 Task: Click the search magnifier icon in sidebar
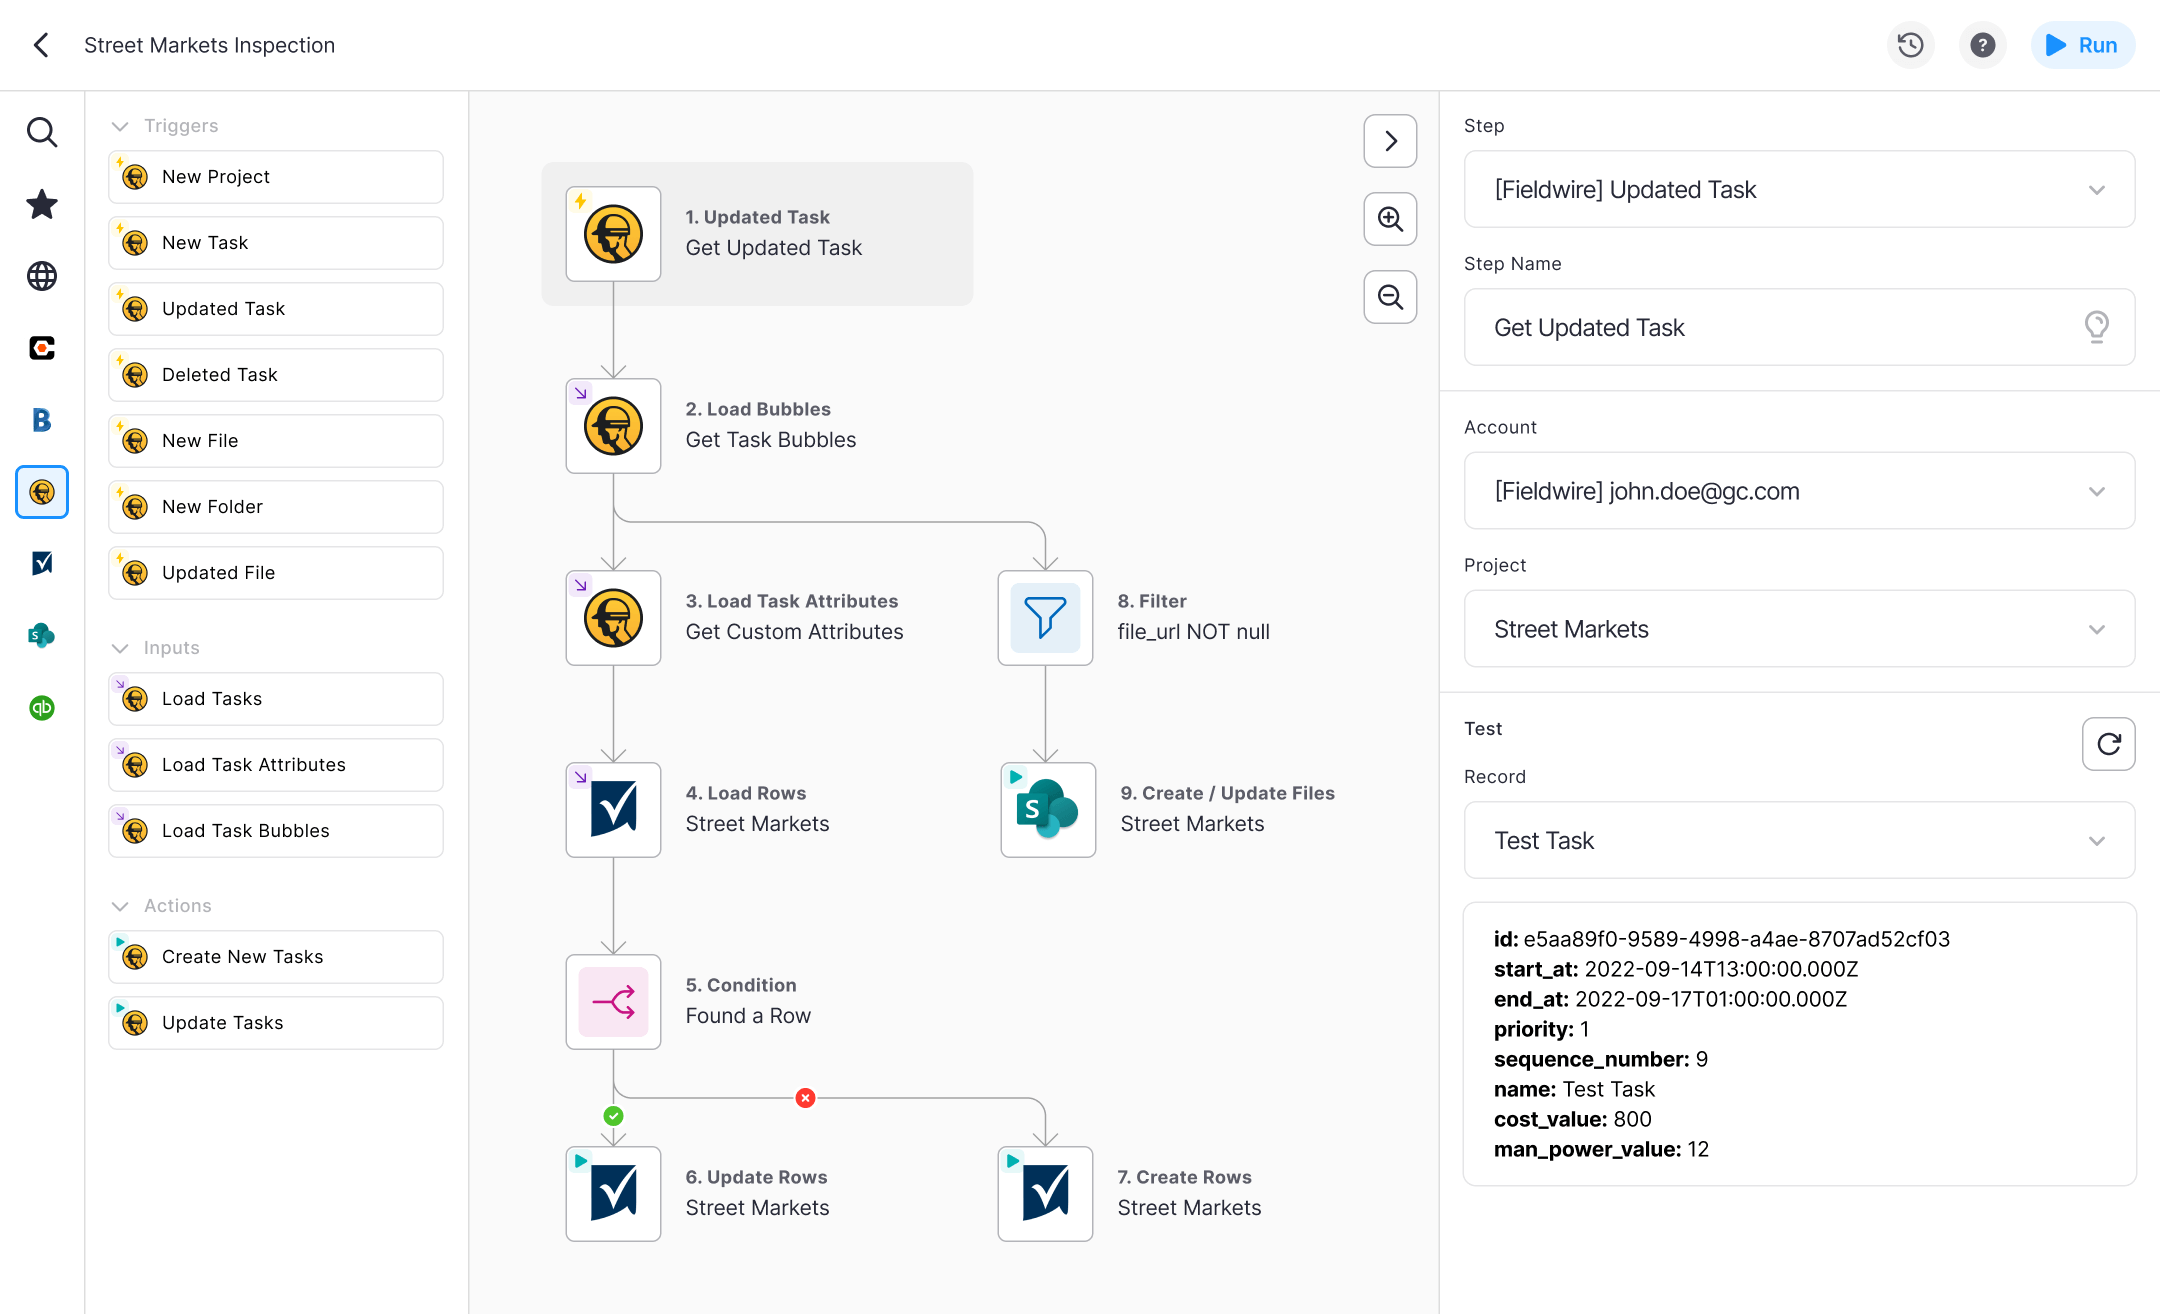[x=42, y=131]
